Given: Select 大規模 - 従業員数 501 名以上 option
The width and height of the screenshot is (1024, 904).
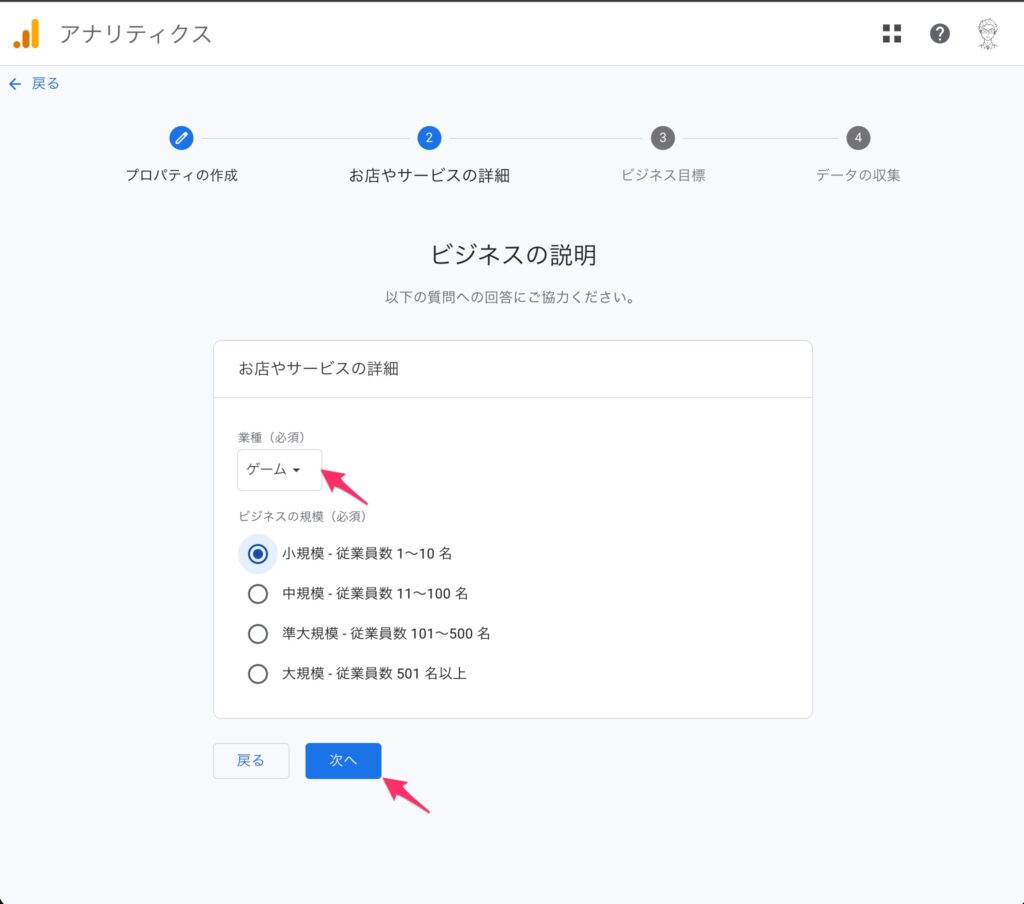Looking at the screenshot, I should [x=258, y=674].
